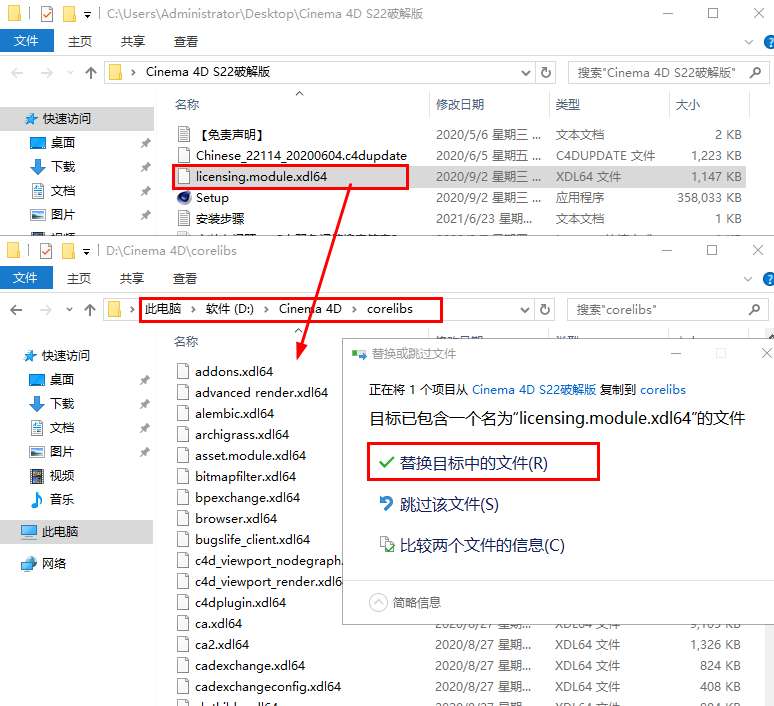Select bitmapfilter.xdl64 file
This screenshot has width=774, height=706.
[245, 476]
